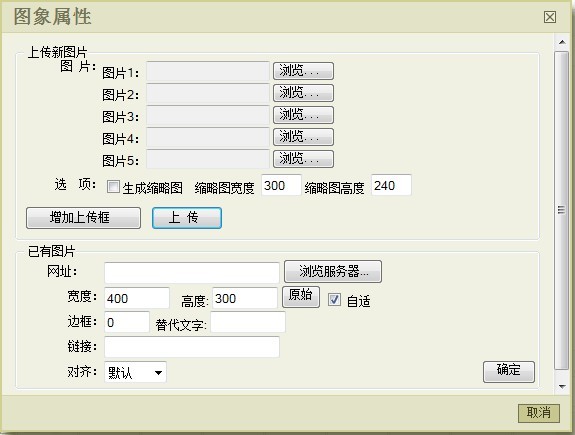Click the scrollbar down arrow

pos(562,386)
